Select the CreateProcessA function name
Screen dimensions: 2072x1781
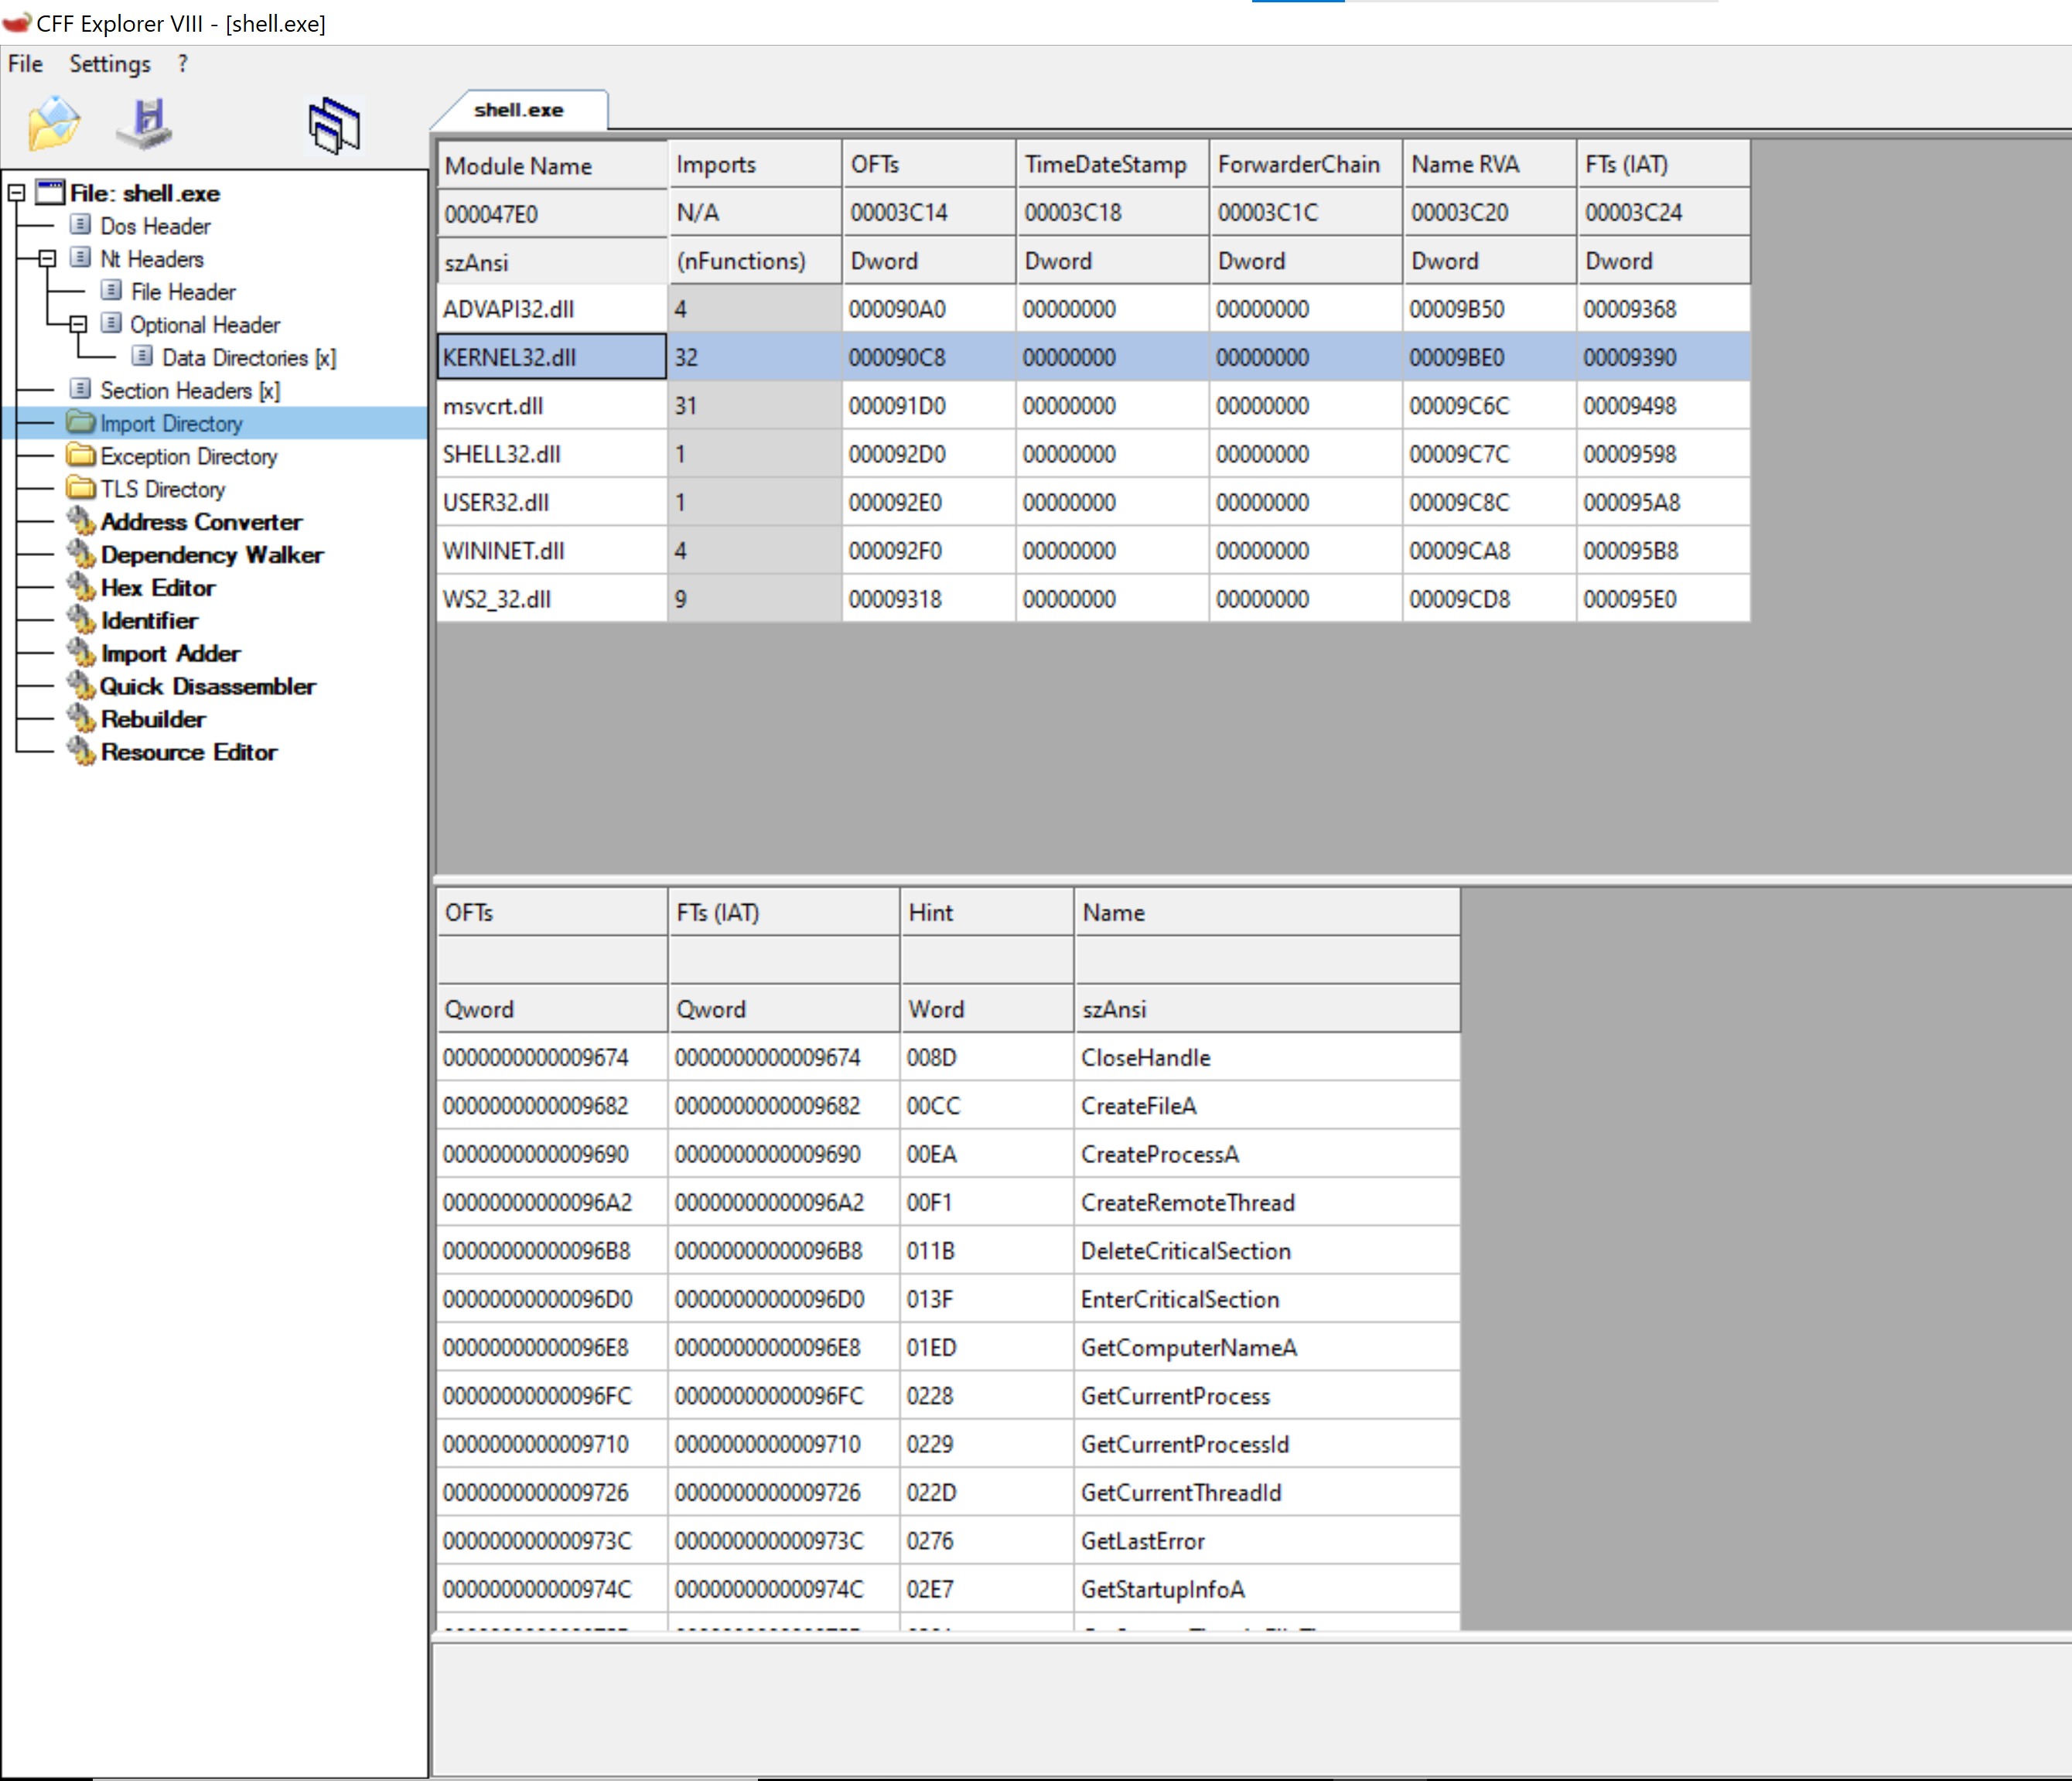pyautogui.click(x=1160, y=1154)
